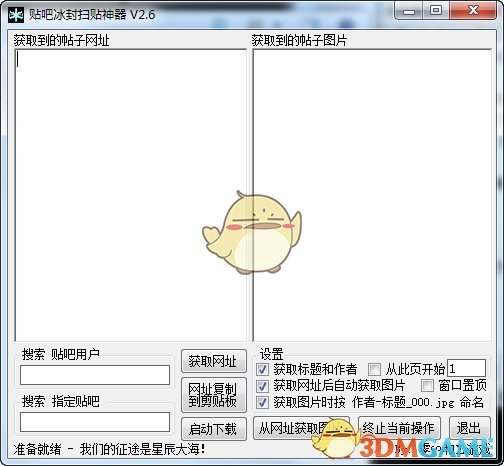Enable the 从此页开始 checkbox
Viewport: 504px width, 466px height.
pyautogui.click(x=374, y=369)
